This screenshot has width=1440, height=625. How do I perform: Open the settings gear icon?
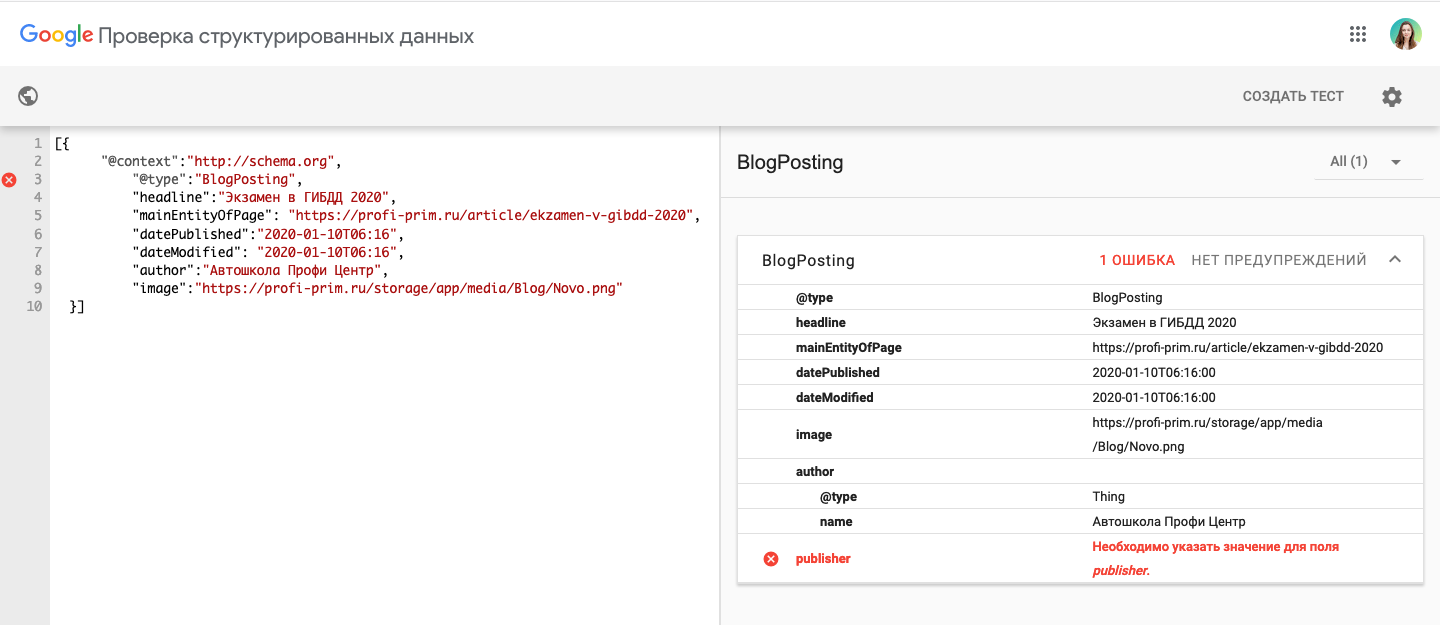[x=1392, y=97]
